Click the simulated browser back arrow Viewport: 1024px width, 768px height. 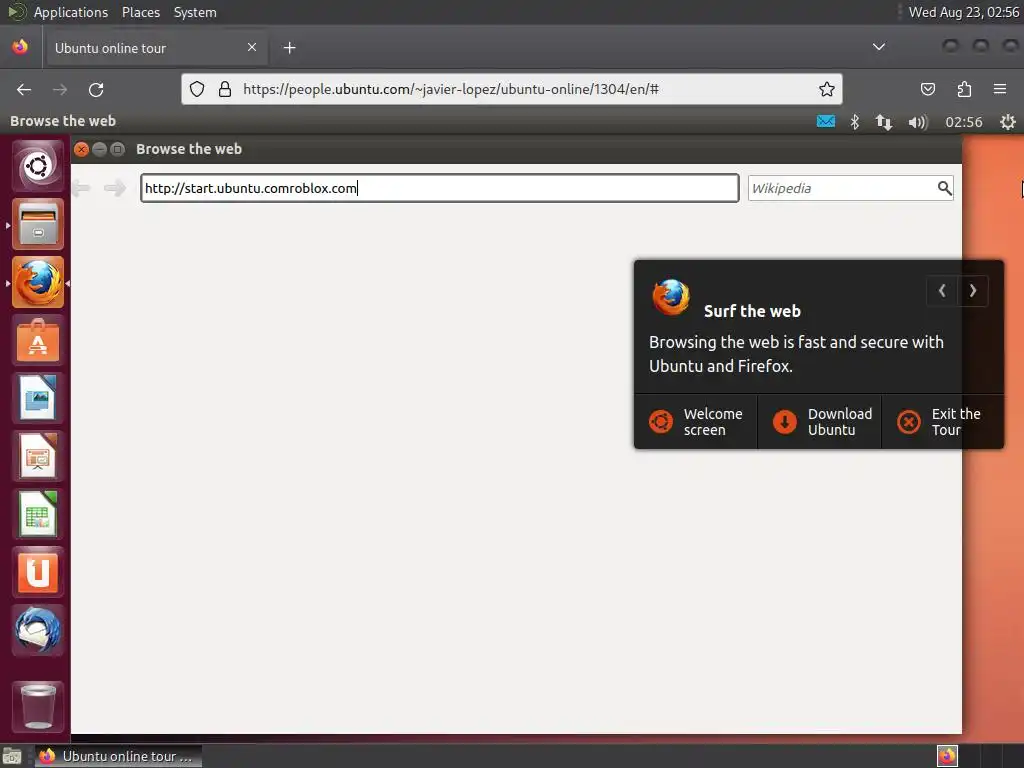81,188
